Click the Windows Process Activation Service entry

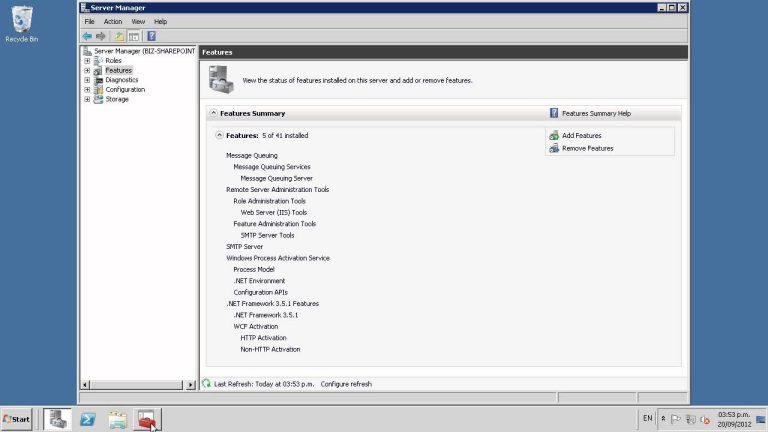coord(278,258)
